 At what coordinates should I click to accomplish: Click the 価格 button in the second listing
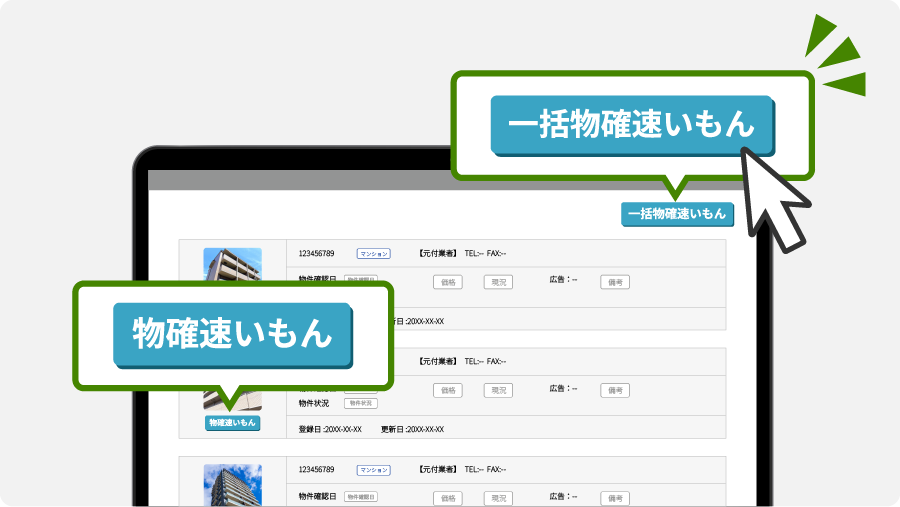click(448, 390)
